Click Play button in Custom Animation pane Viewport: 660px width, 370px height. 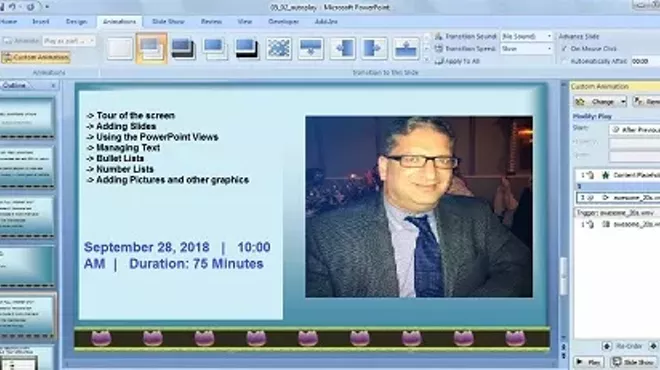(589, 362)
